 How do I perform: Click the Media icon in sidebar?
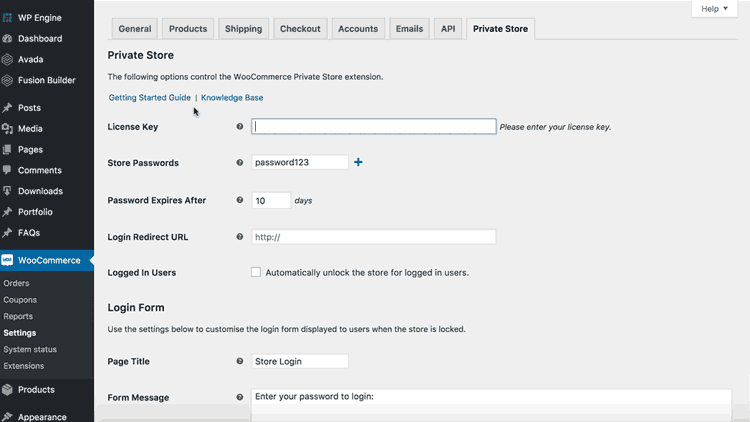point(7,129)
